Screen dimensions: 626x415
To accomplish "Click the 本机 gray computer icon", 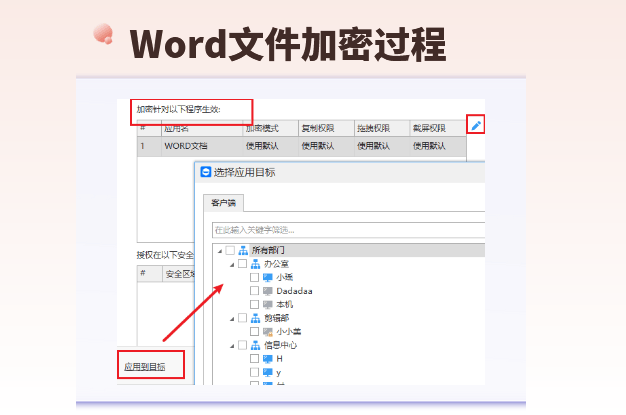I will (267, 305).
